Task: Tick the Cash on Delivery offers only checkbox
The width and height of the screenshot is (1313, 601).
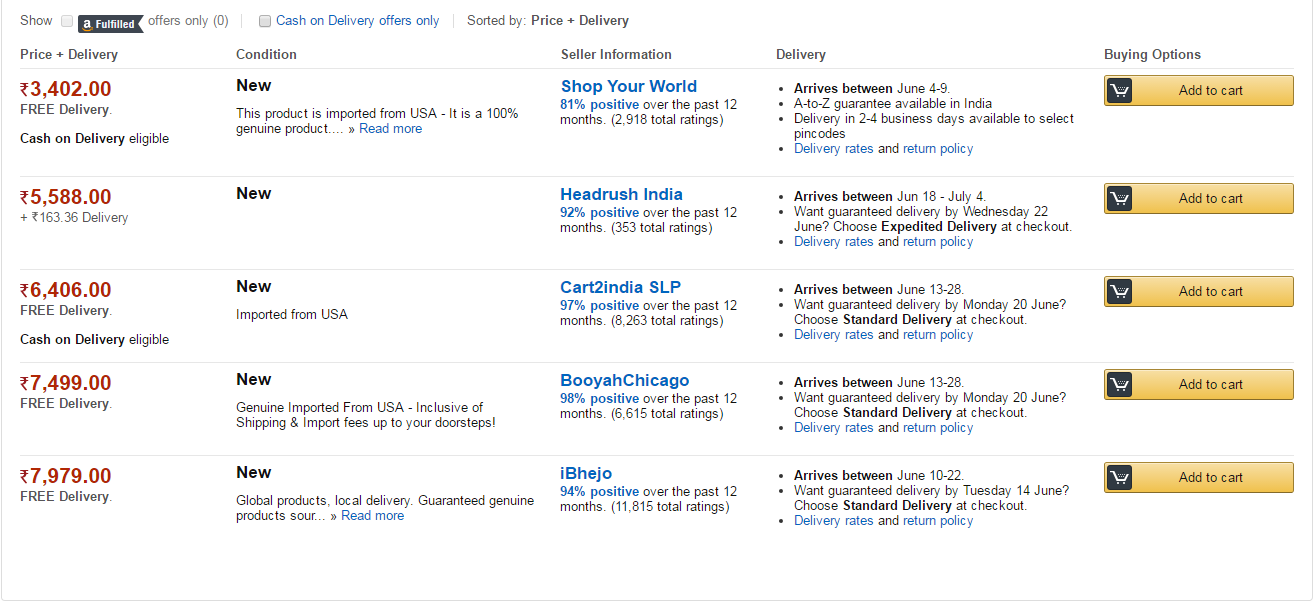Action: pos(265,21)
